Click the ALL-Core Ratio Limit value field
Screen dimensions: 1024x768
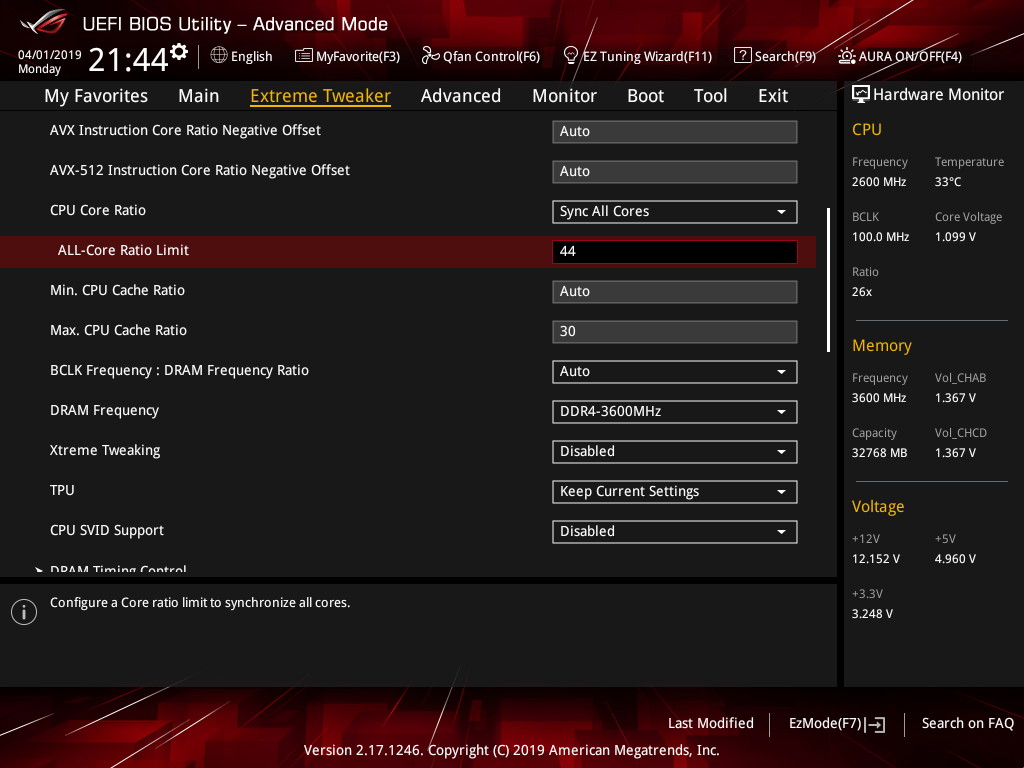675,251
